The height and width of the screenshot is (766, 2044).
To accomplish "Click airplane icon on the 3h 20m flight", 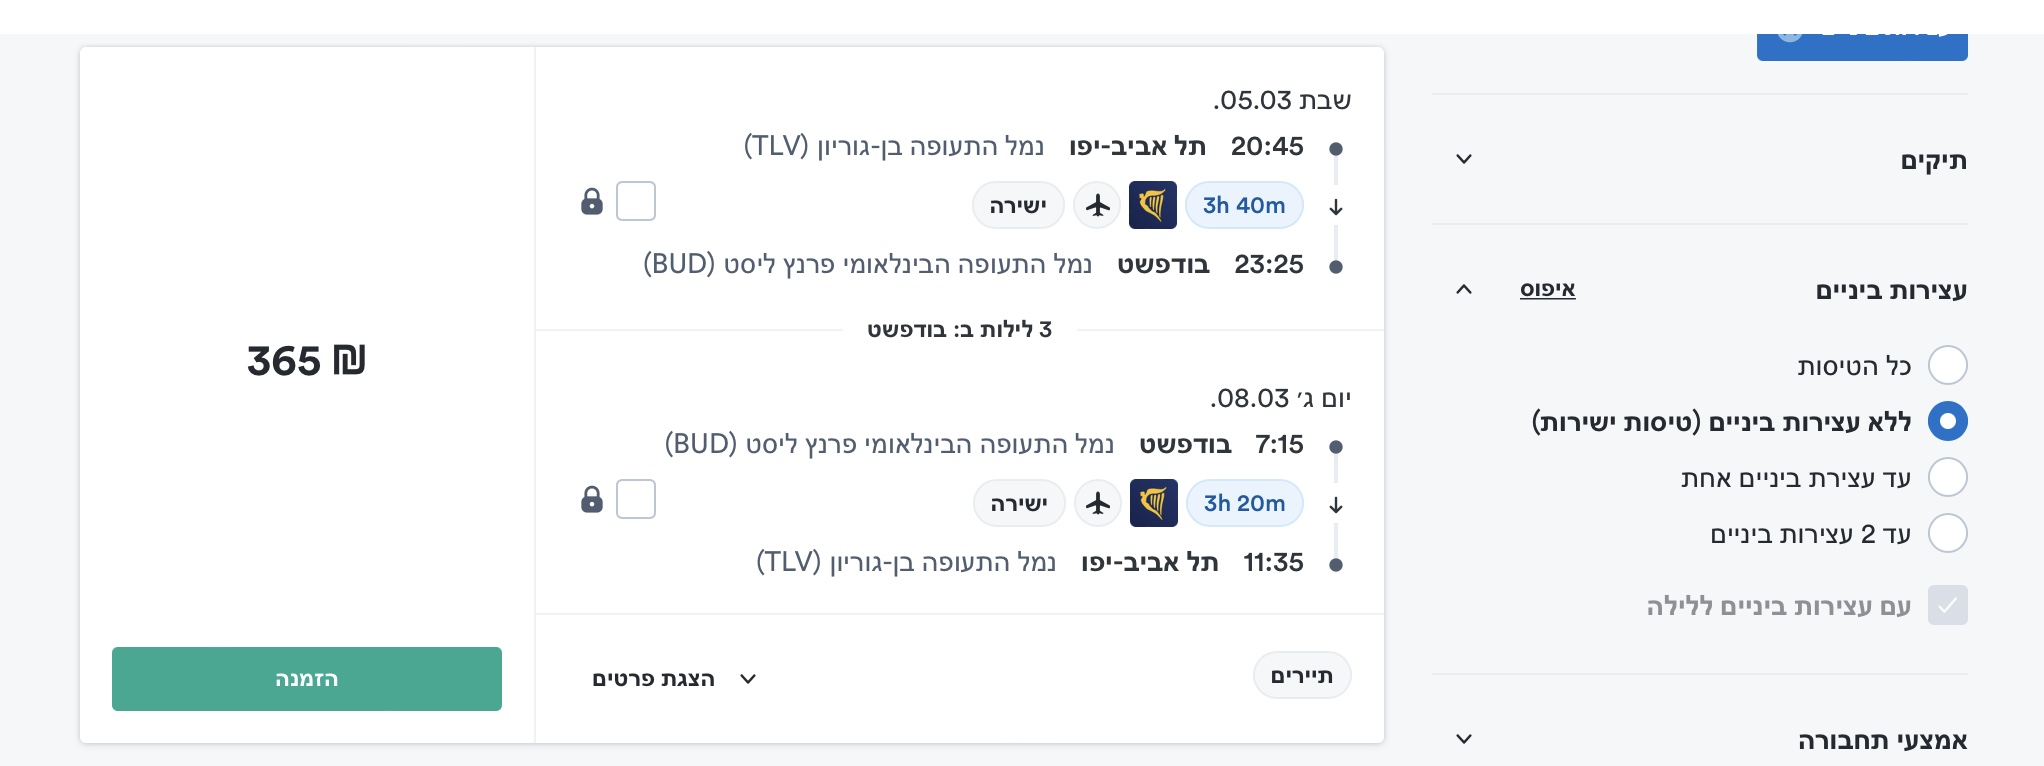I will click(1098, 503).
